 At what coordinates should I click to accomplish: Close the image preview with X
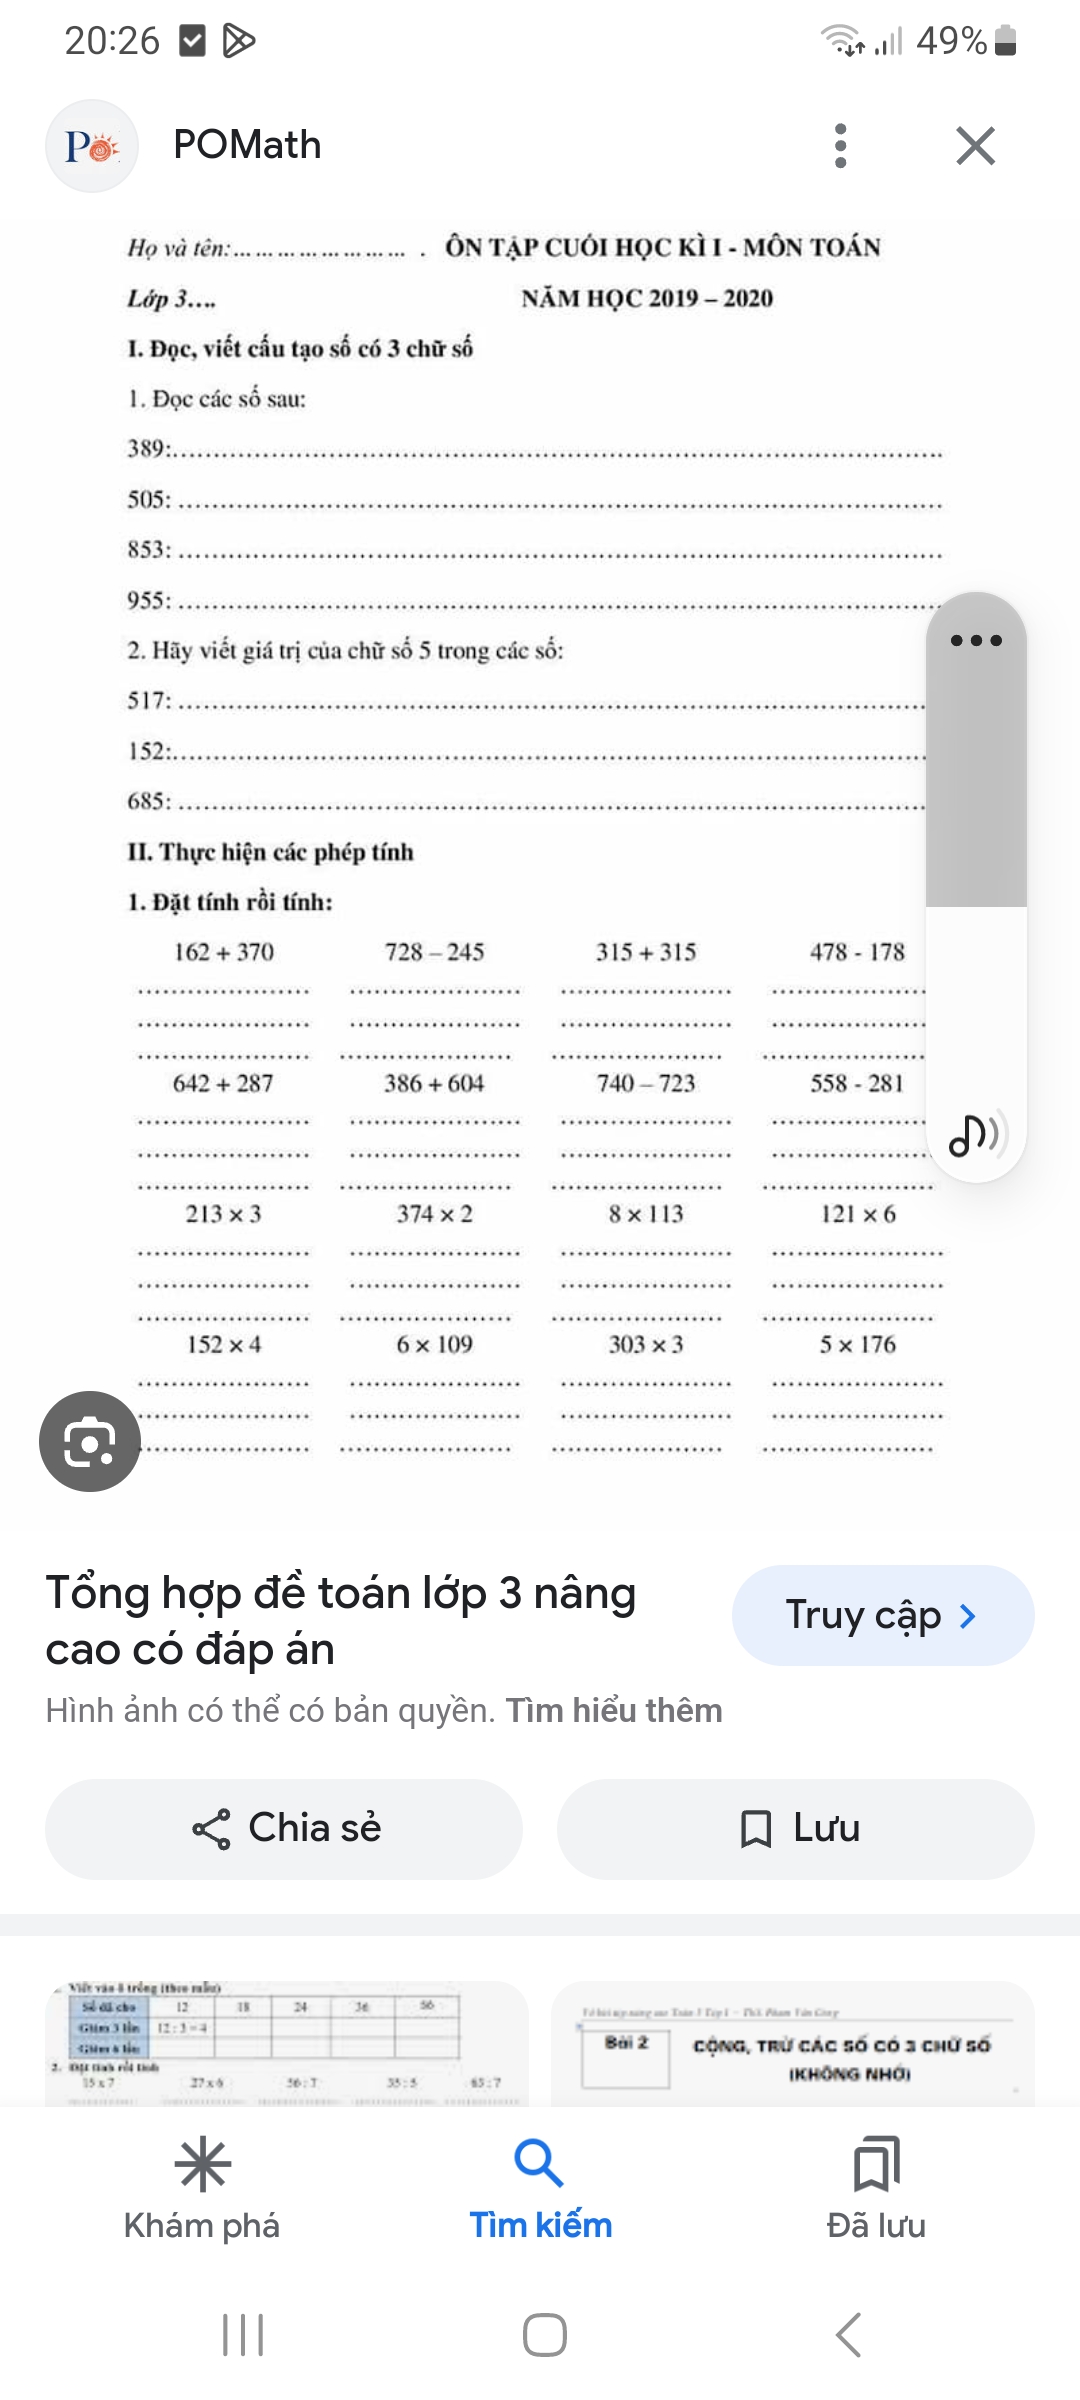pyautogui.click(x=975, y=146)
